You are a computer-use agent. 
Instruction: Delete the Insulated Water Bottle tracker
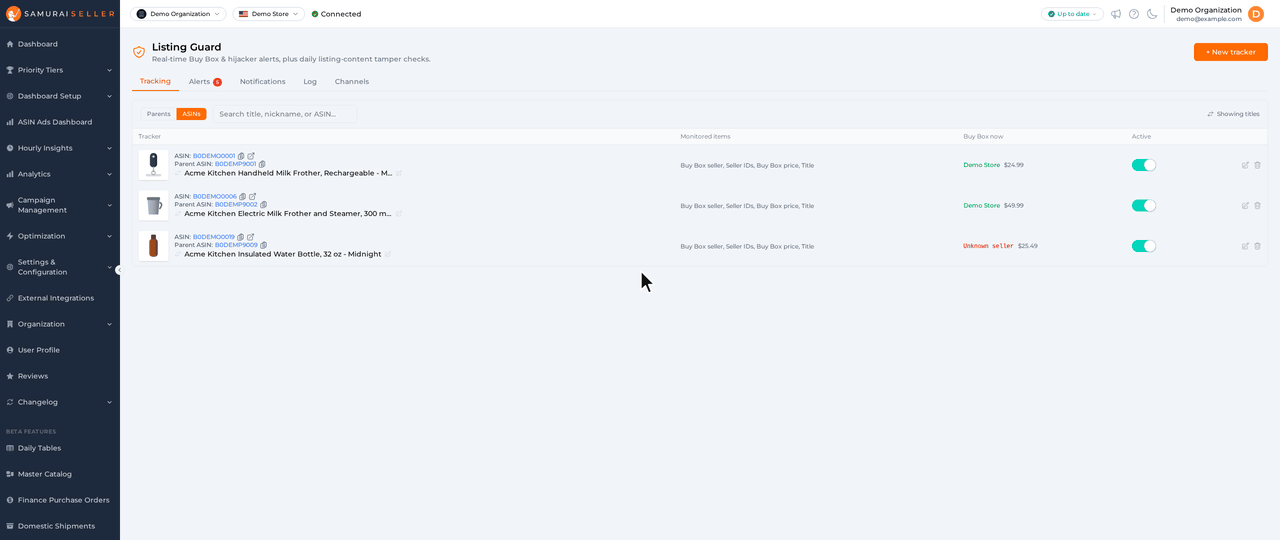(x=1257, y=246)
